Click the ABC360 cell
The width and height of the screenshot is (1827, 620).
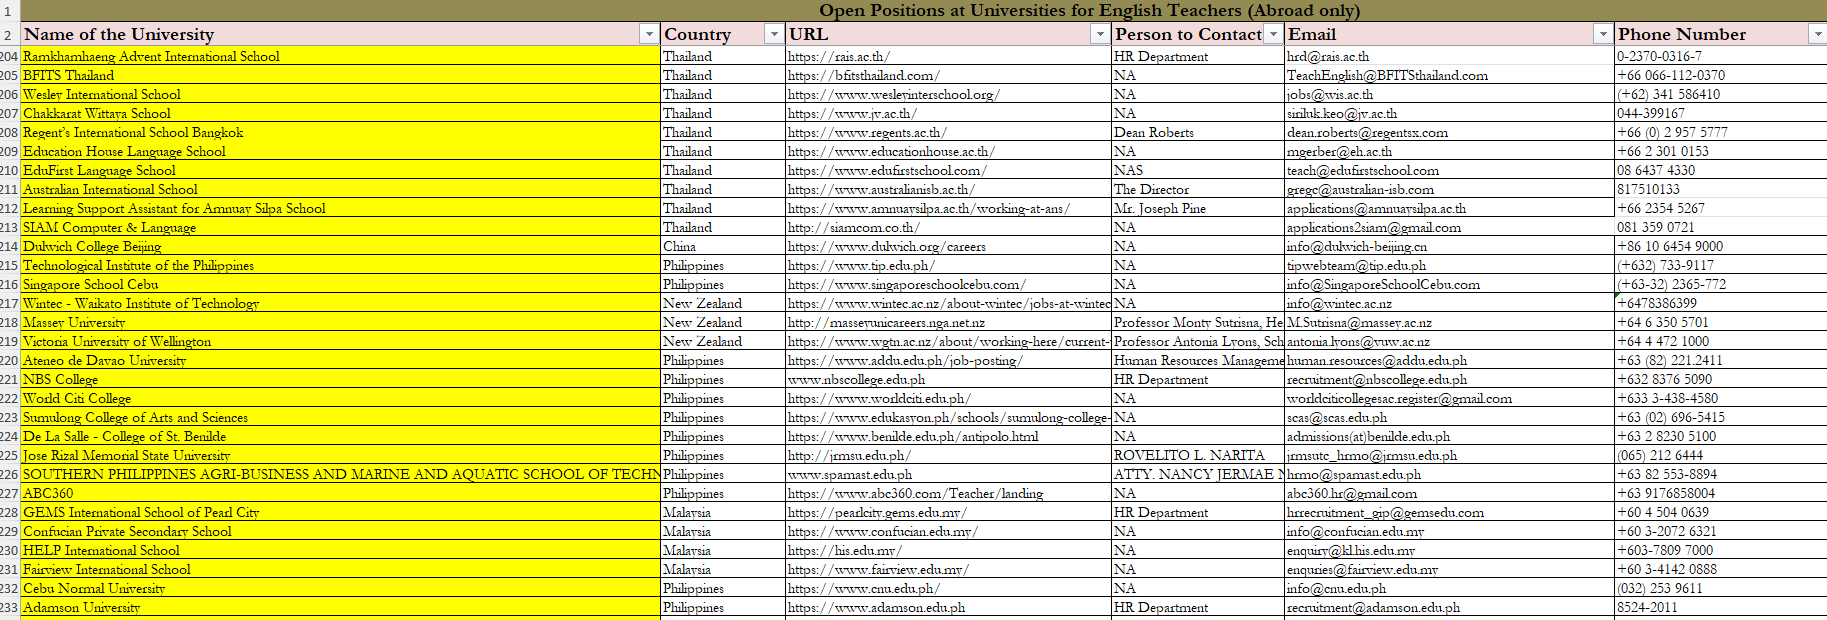[x=340, y=493]
